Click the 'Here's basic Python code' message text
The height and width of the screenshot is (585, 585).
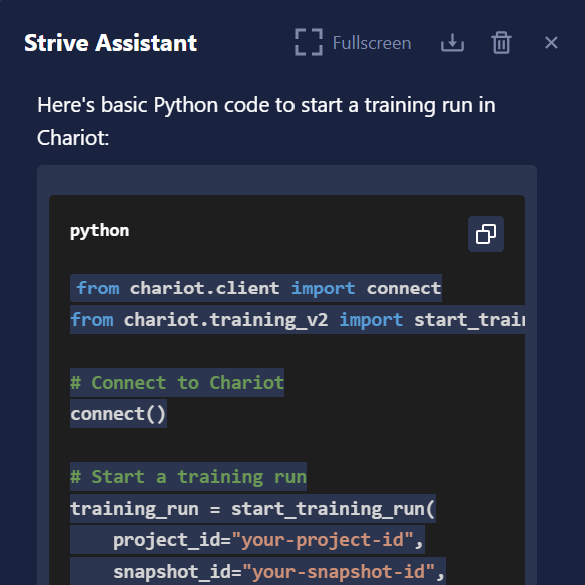point(266,121)
